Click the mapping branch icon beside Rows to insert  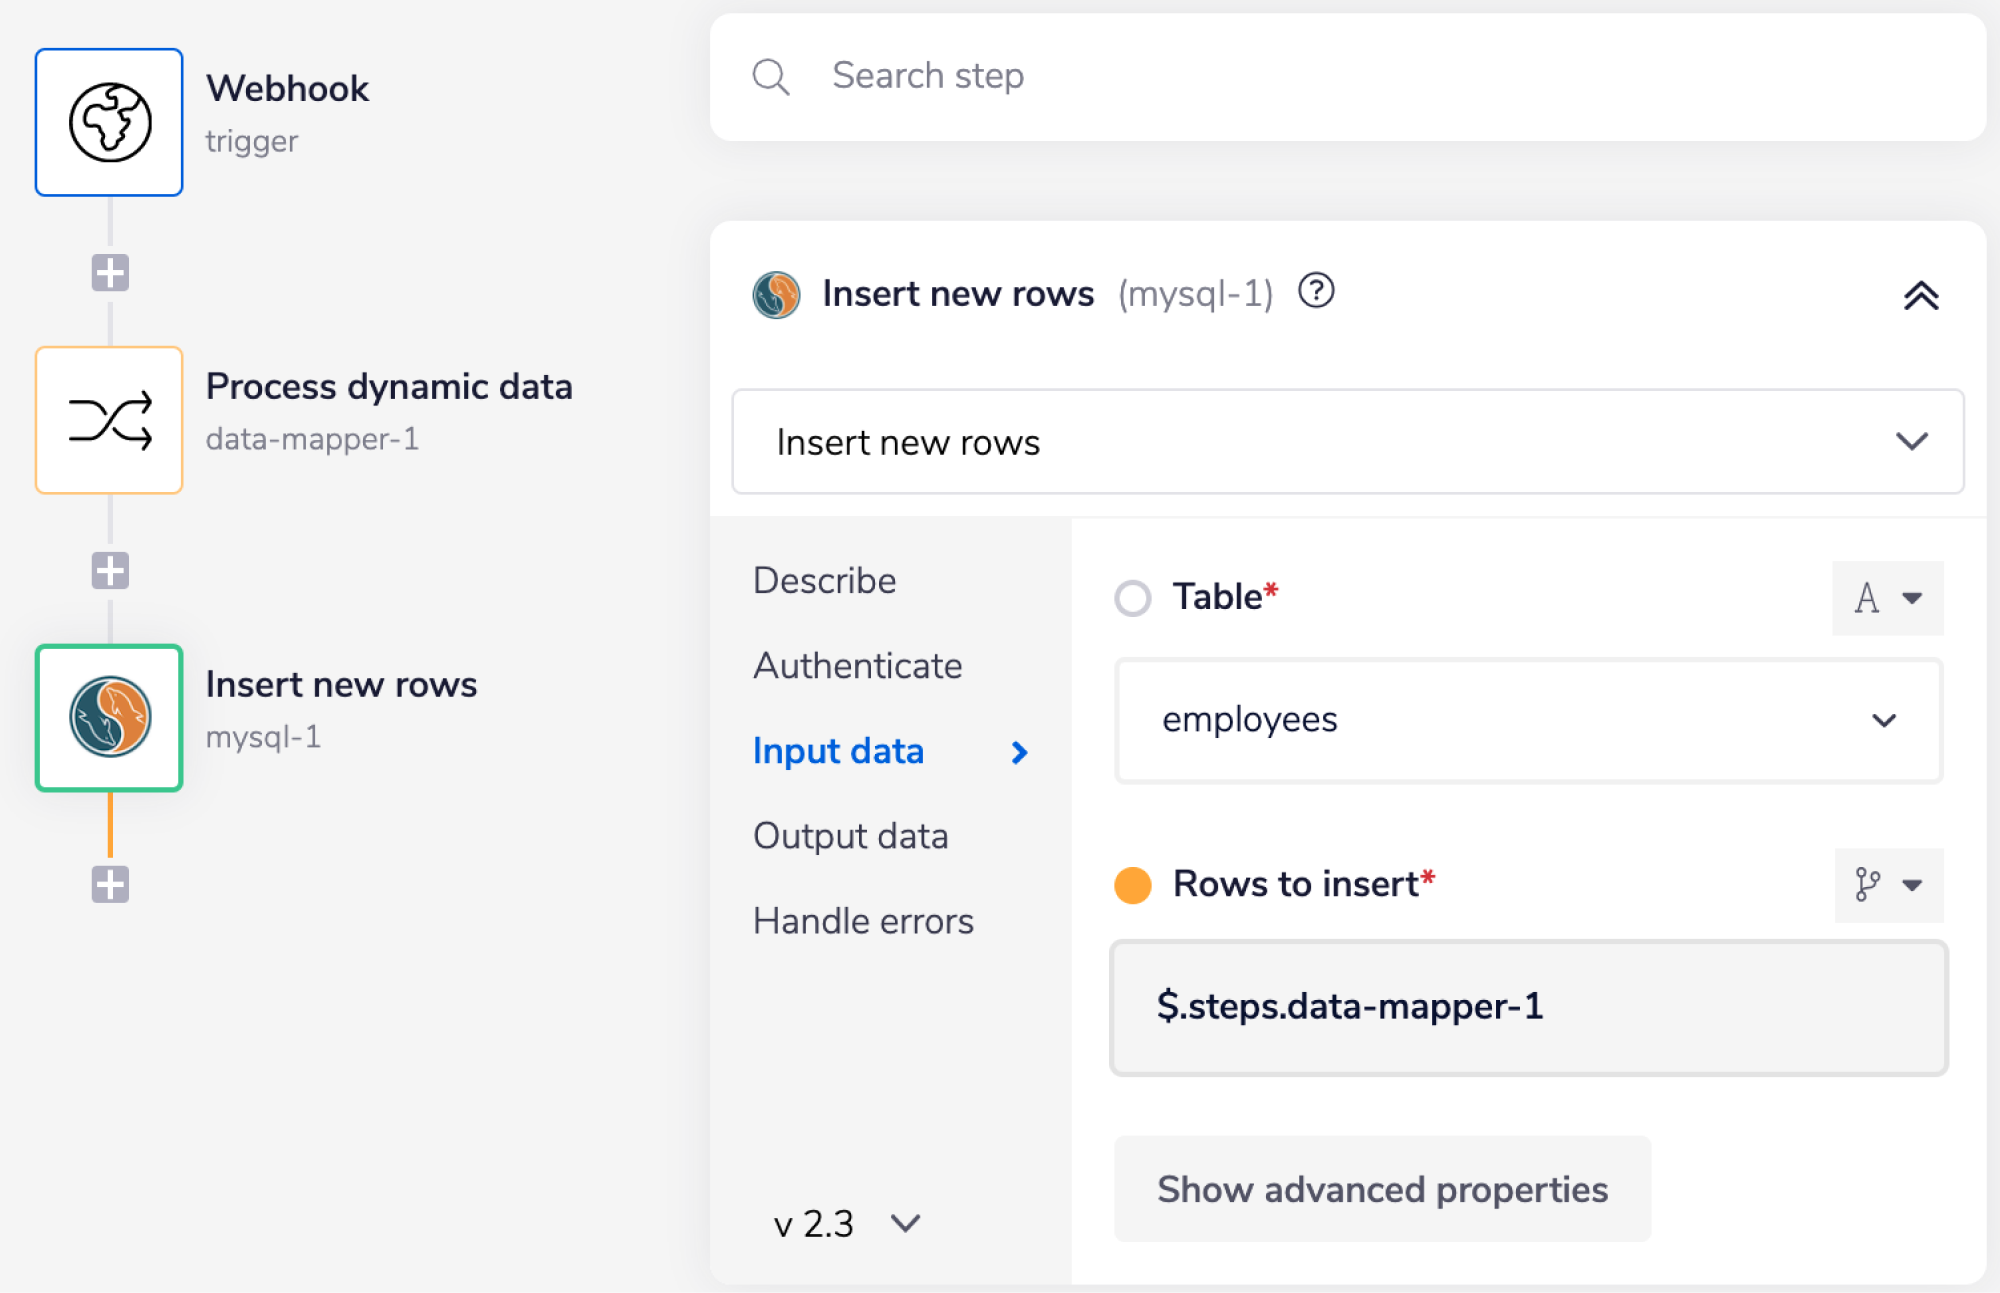[x=1888, y=884]
